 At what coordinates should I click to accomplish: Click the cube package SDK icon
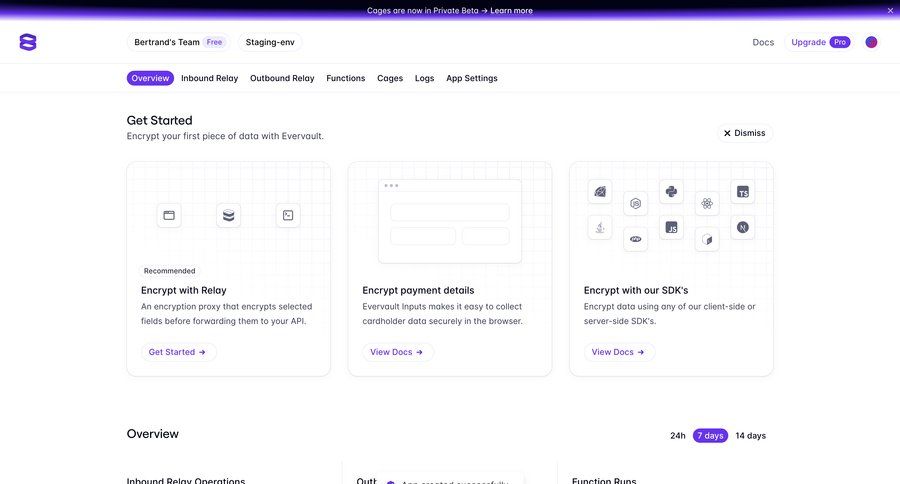click(707, 239)
